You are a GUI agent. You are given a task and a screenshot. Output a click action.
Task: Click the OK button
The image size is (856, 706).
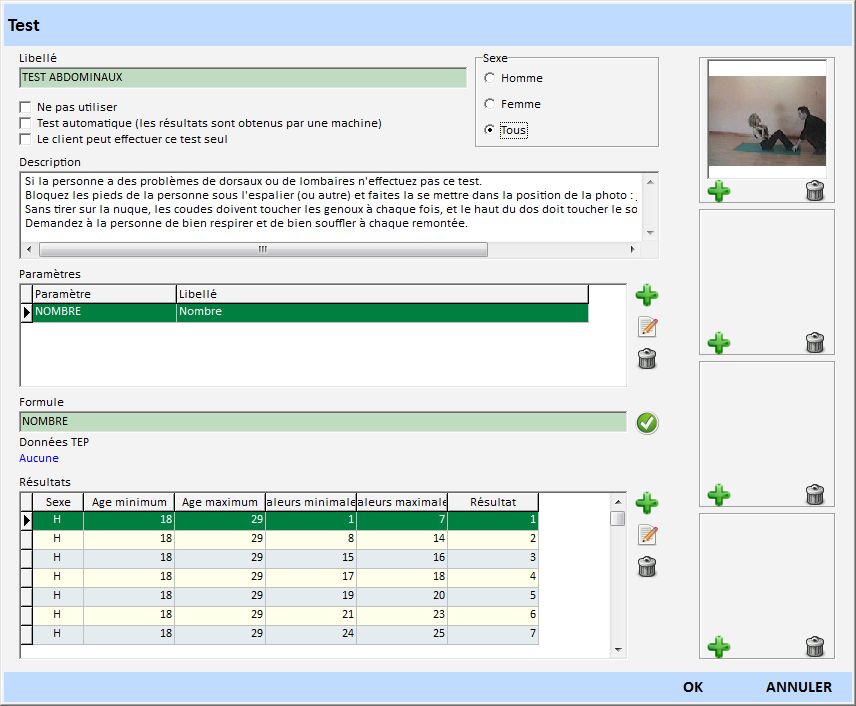coord(693,687)
